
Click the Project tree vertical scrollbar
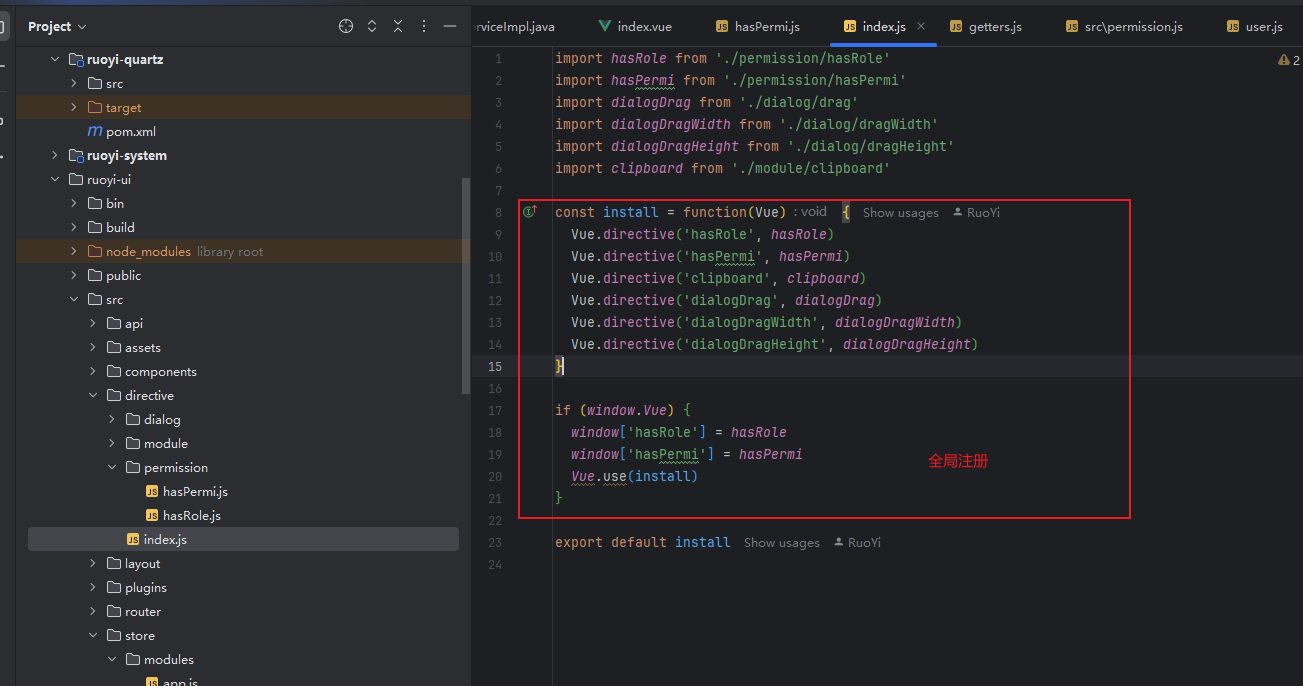465,286
